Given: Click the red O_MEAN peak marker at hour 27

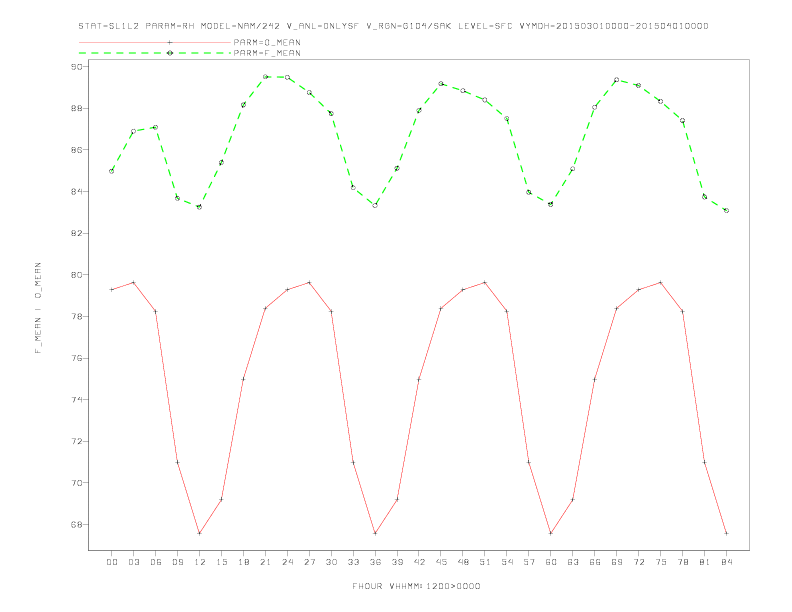Looking at the screenshot, I should click(309, 283).
